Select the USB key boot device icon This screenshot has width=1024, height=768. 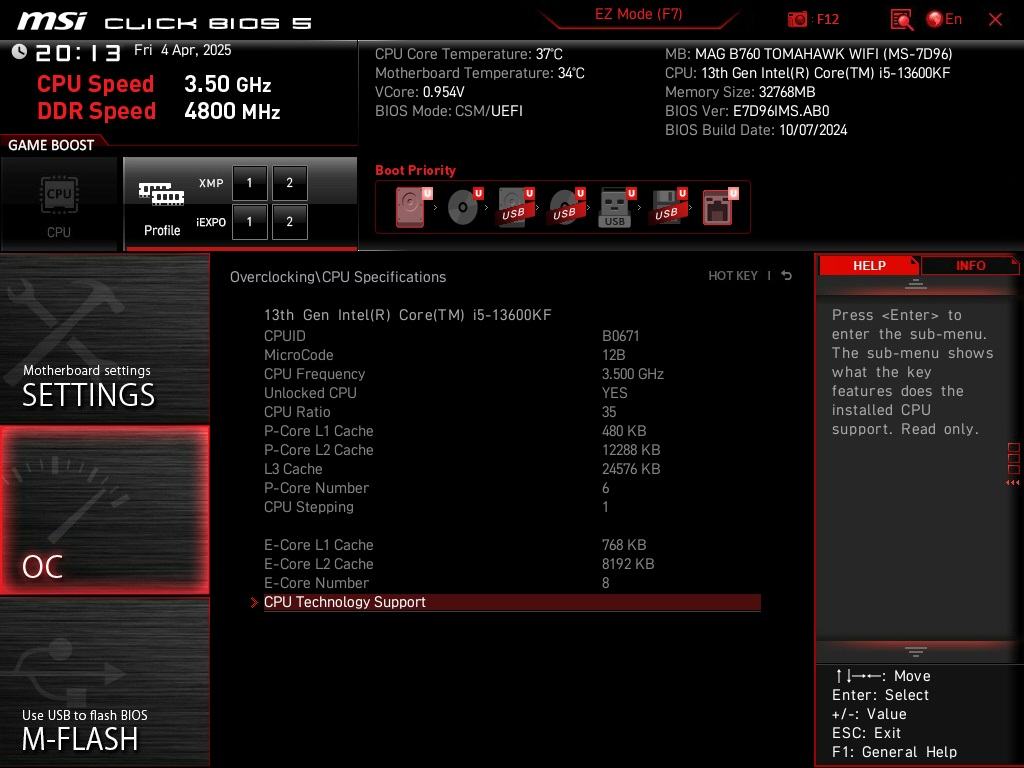pyautogui.click(x=617, y=207)
